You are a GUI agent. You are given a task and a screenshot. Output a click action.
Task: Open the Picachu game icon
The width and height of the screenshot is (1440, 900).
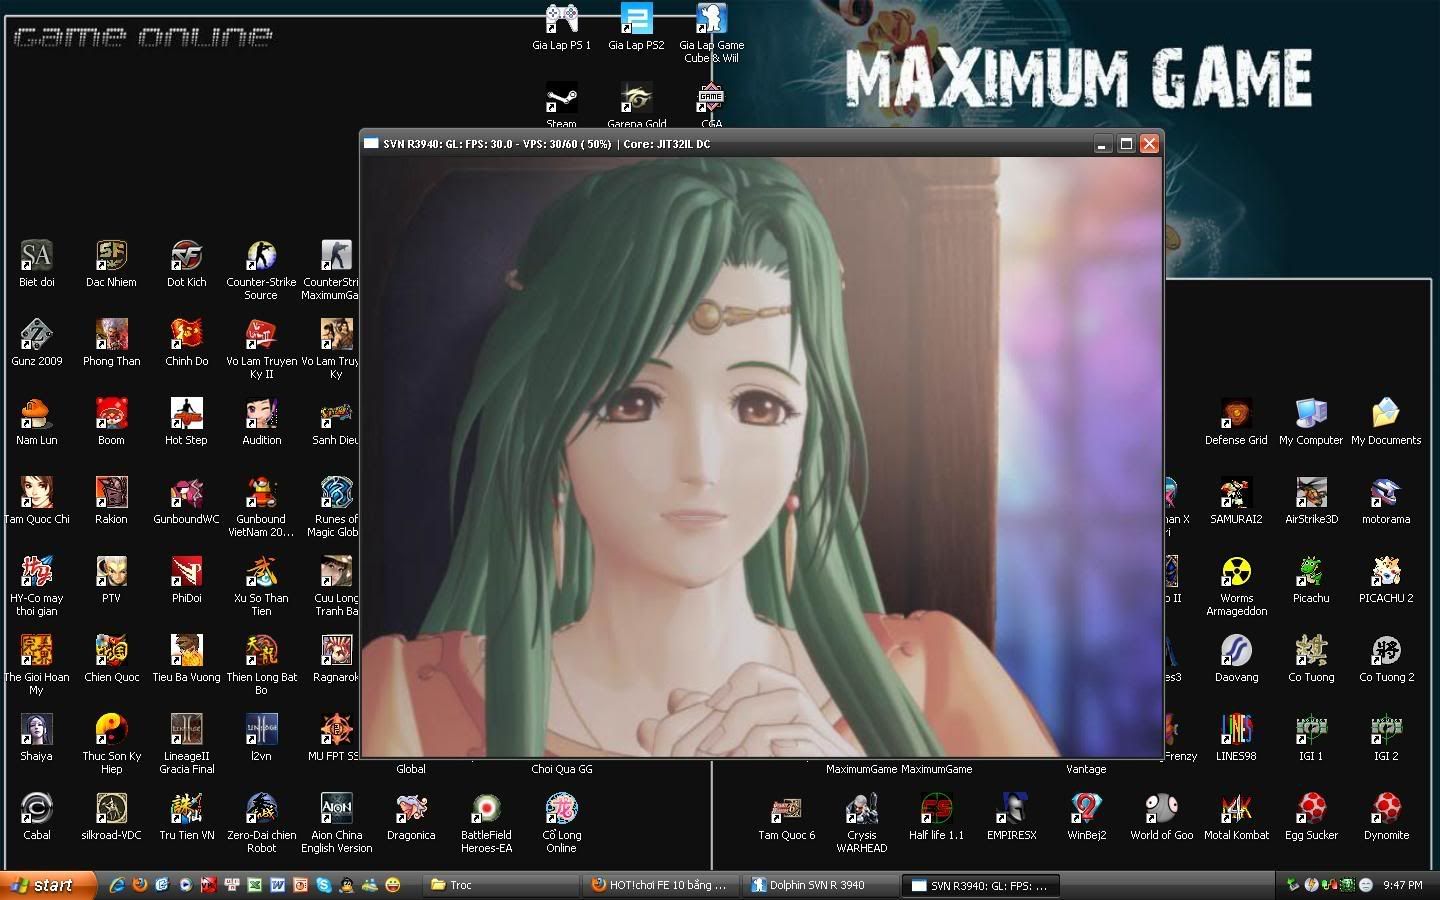pyautogui.click(x=1311, y=572)
